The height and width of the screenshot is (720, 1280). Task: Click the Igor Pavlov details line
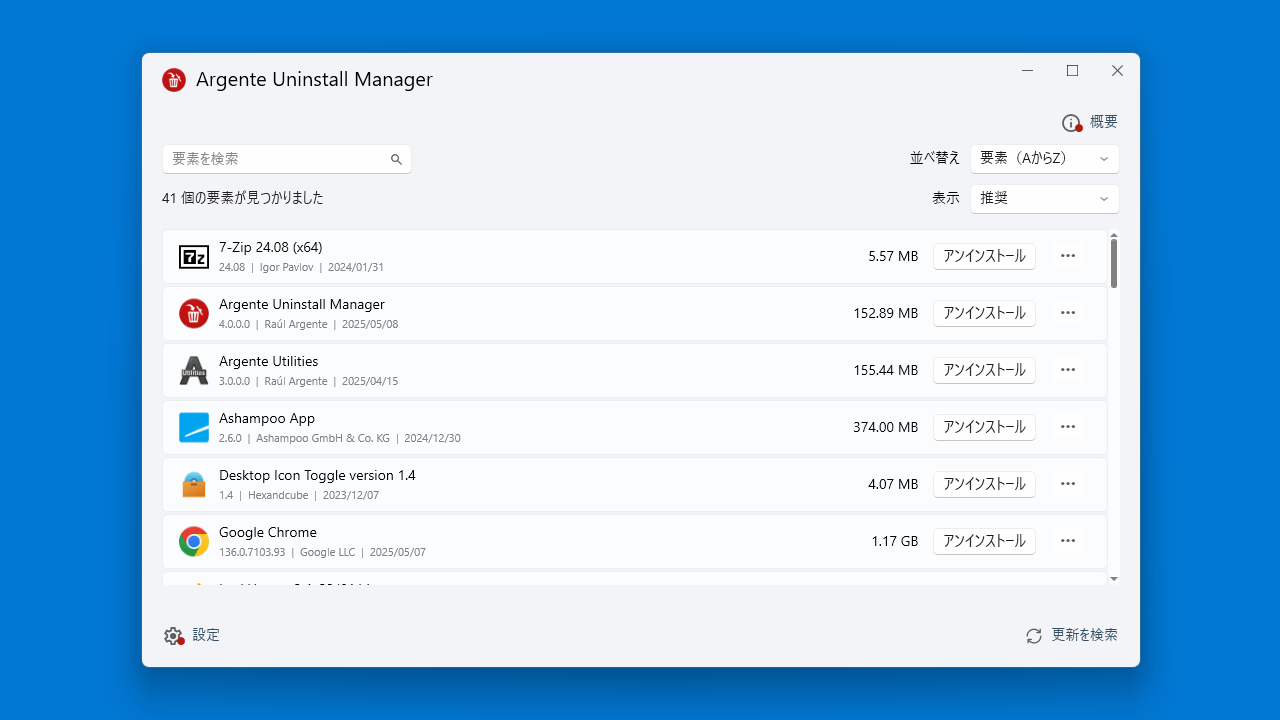click(x=301, y=267)
